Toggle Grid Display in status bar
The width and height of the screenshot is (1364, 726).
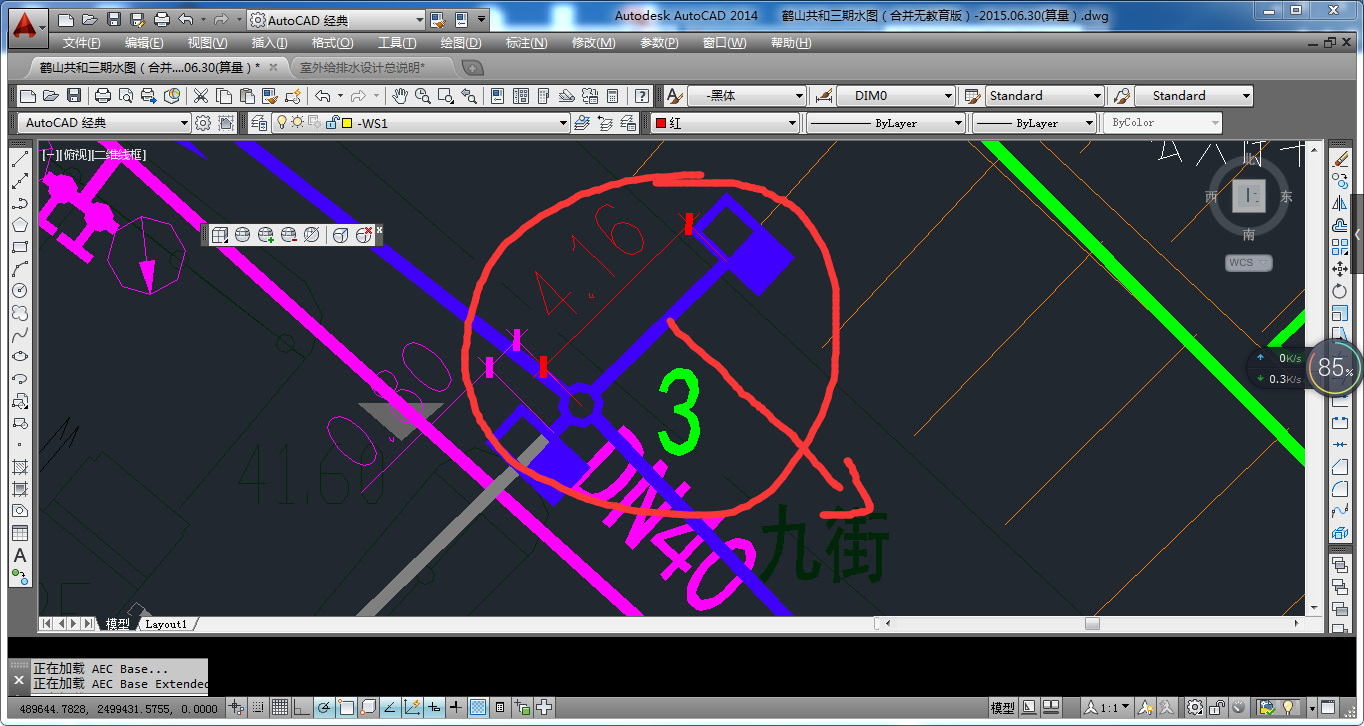click(281, 707)
